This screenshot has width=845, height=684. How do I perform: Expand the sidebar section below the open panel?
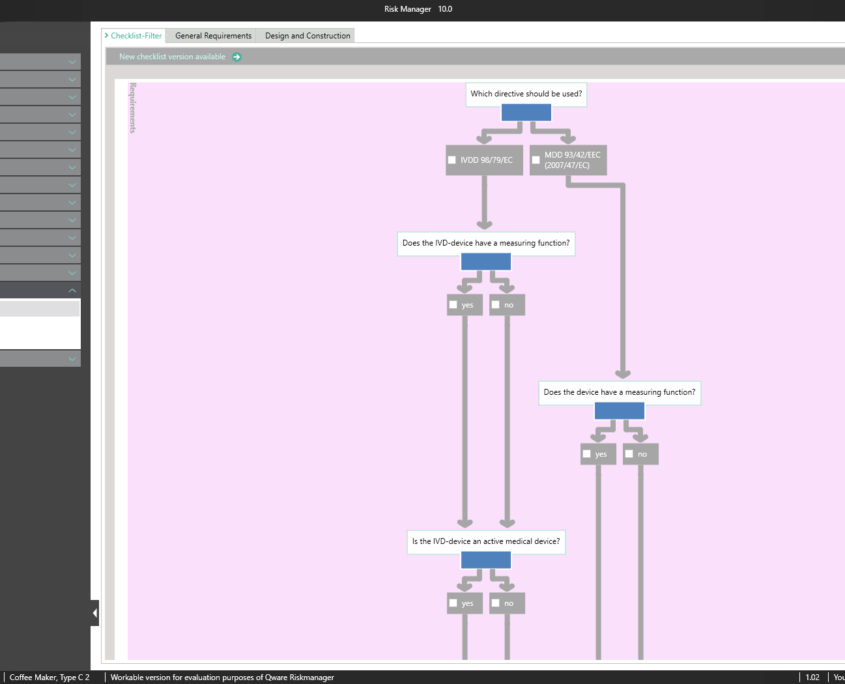(x=72, y=358)
